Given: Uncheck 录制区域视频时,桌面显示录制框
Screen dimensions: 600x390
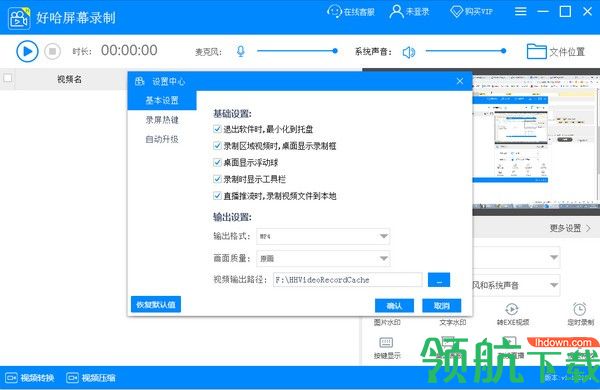Looking at the screenshot, I should point(217,145).
